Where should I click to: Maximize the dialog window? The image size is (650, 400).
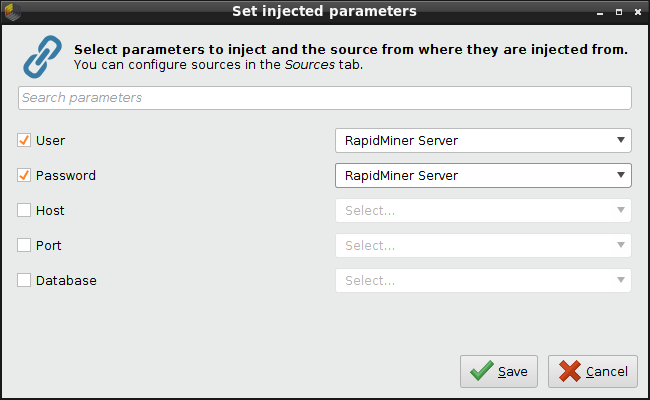click(618, 12)
